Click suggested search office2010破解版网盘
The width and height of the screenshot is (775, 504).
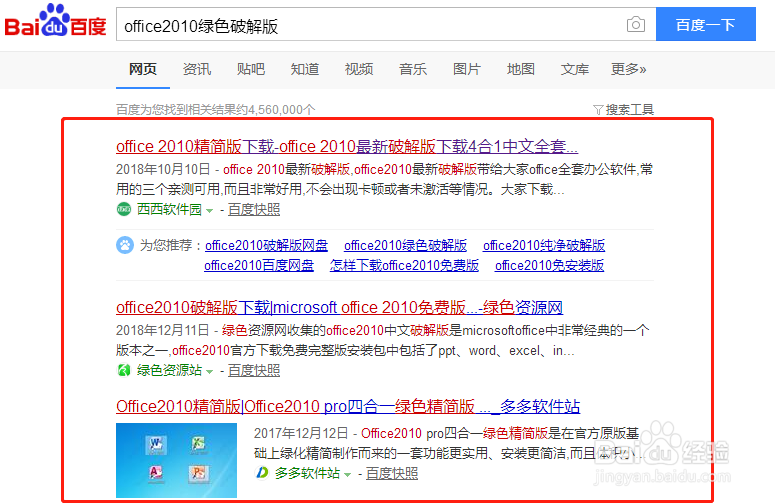point(266,245)
